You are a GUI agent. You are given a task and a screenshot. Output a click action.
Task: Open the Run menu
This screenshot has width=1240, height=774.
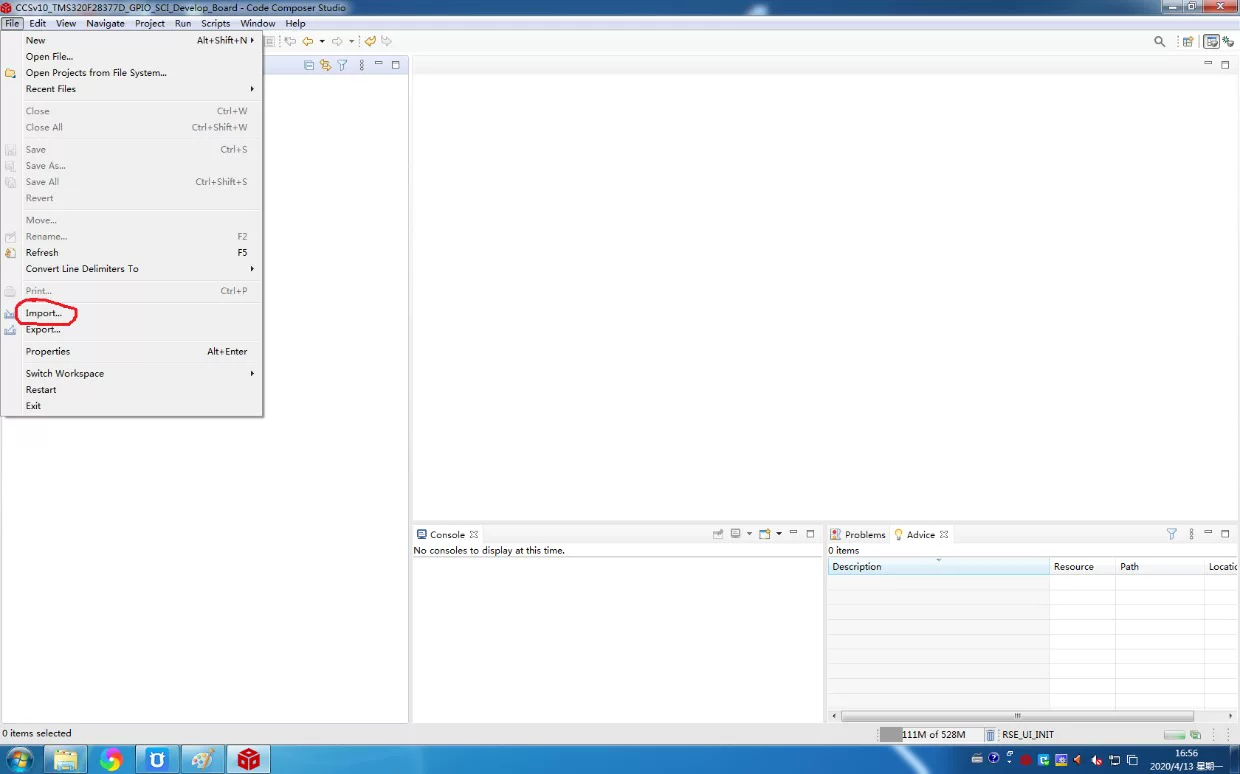pyautogui.click(x=183, y=23)
